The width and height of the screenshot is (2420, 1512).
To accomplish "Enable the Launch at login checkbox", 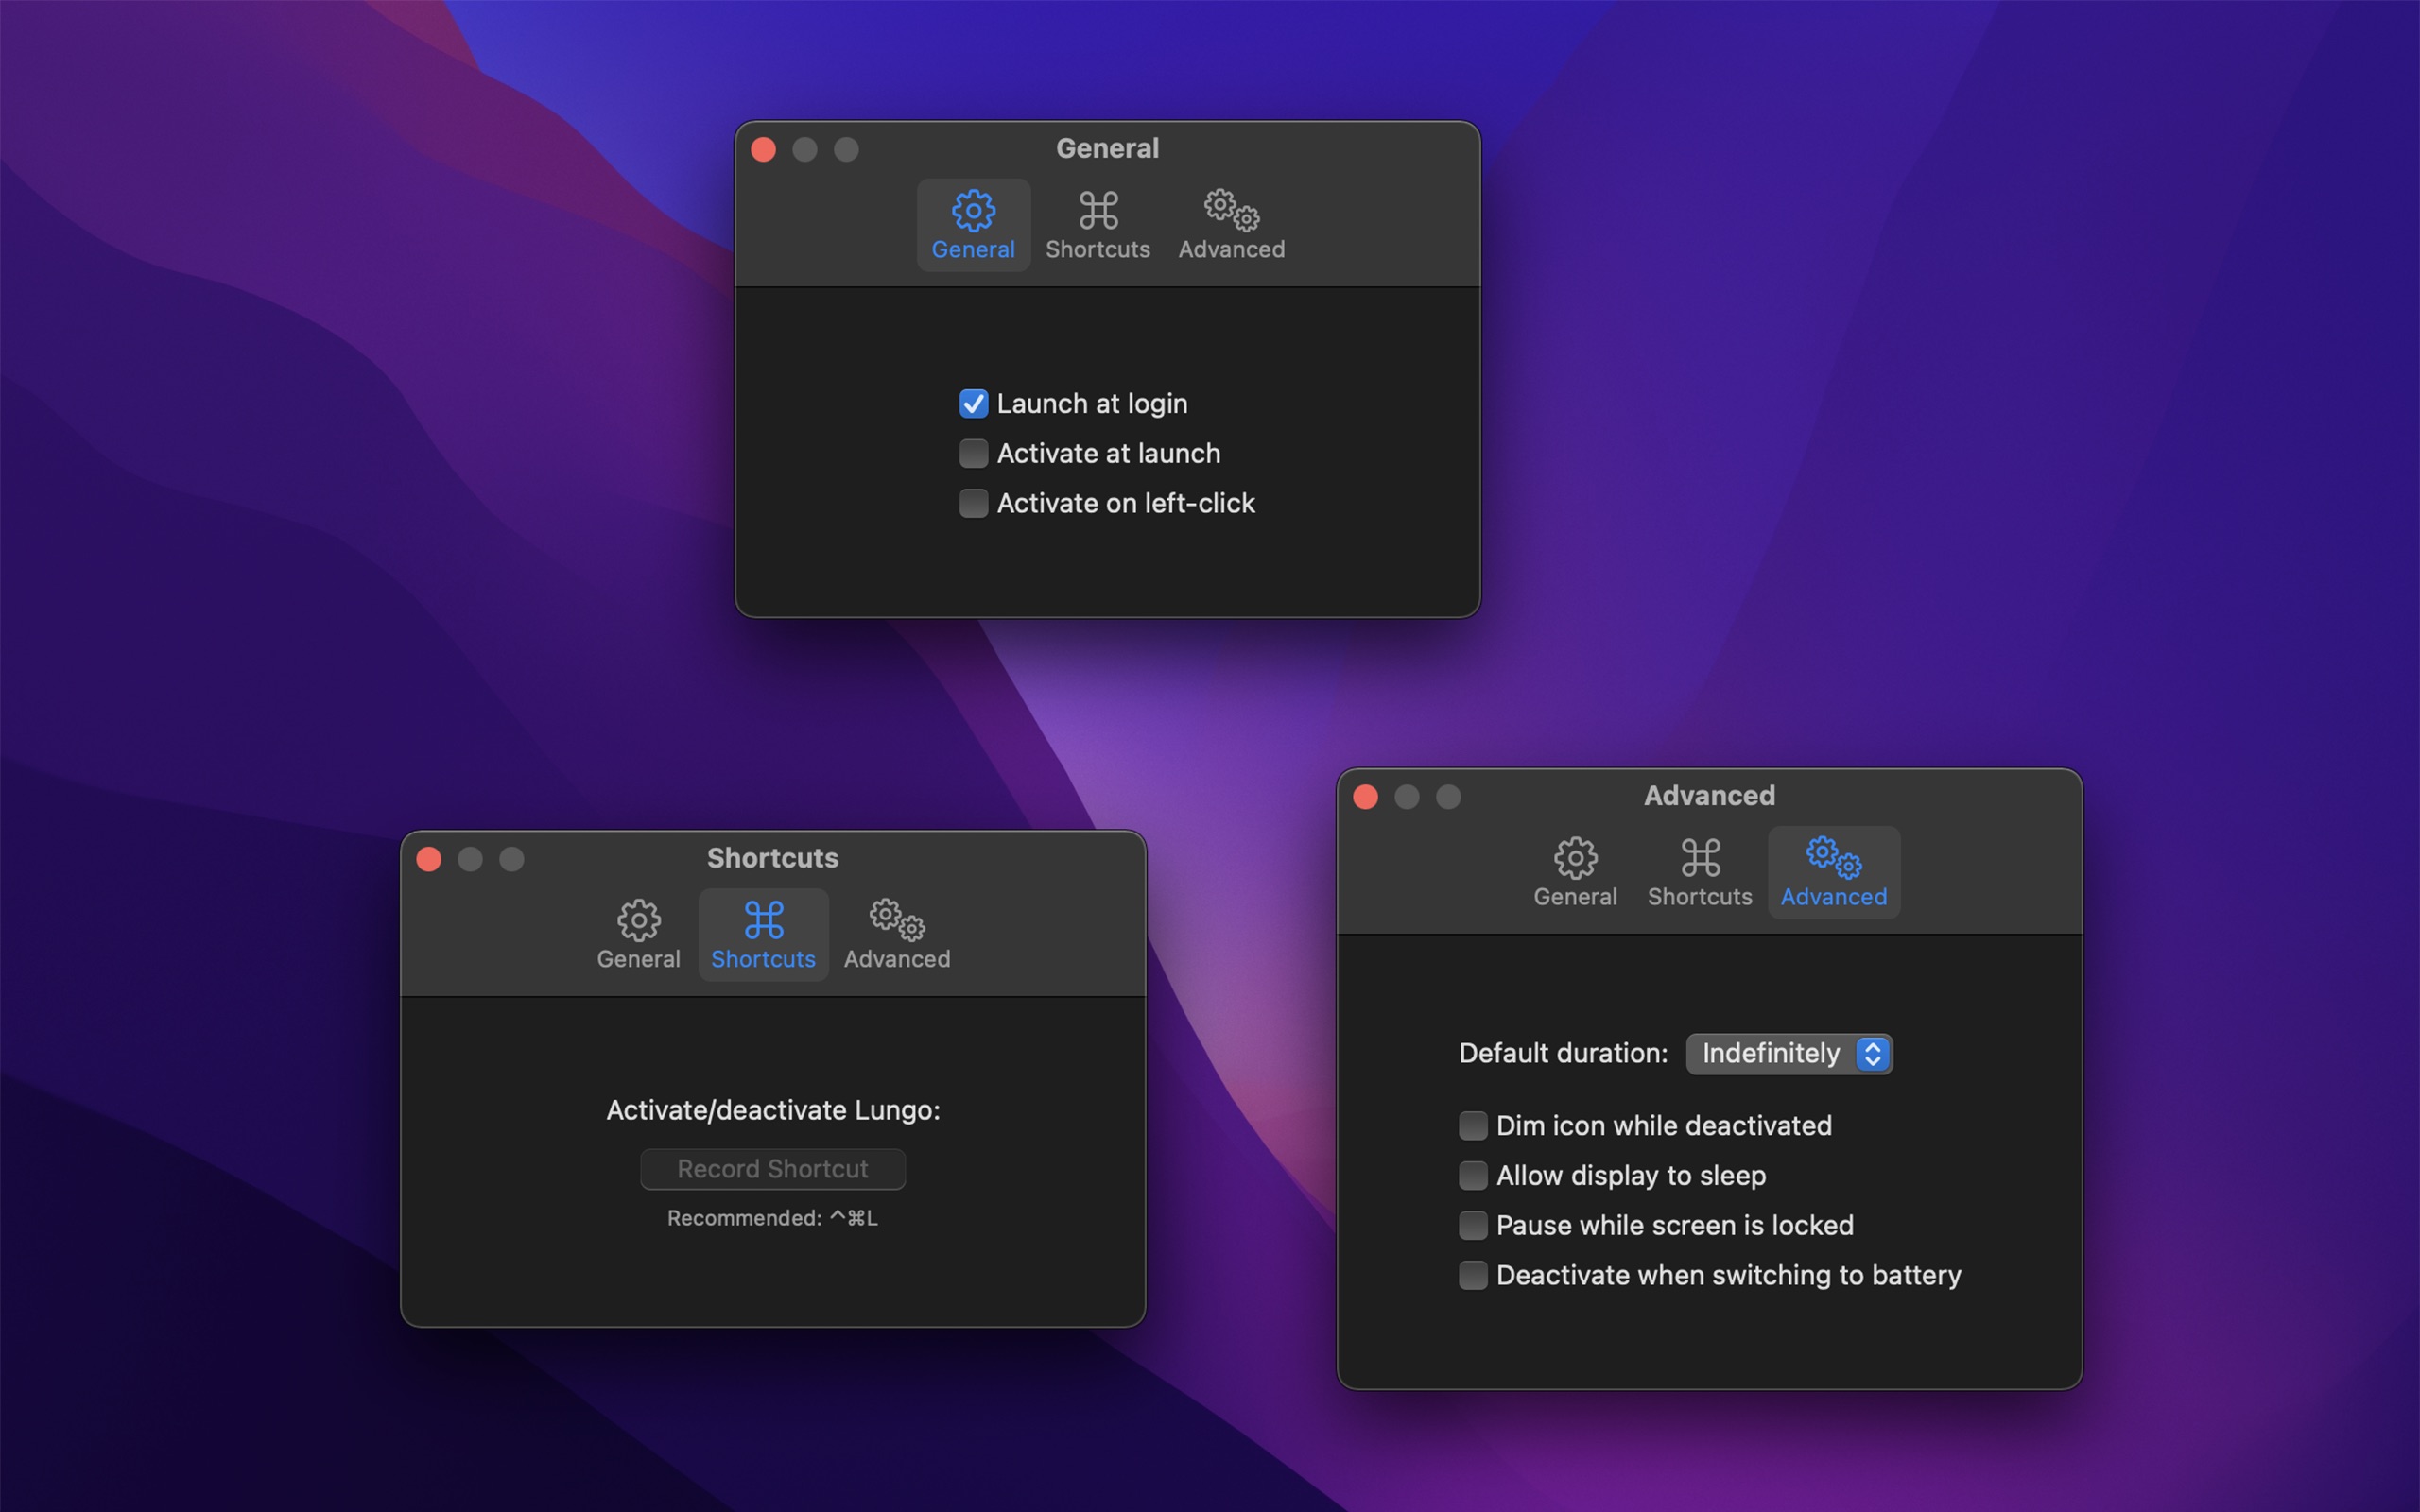I will pos(972,404).
